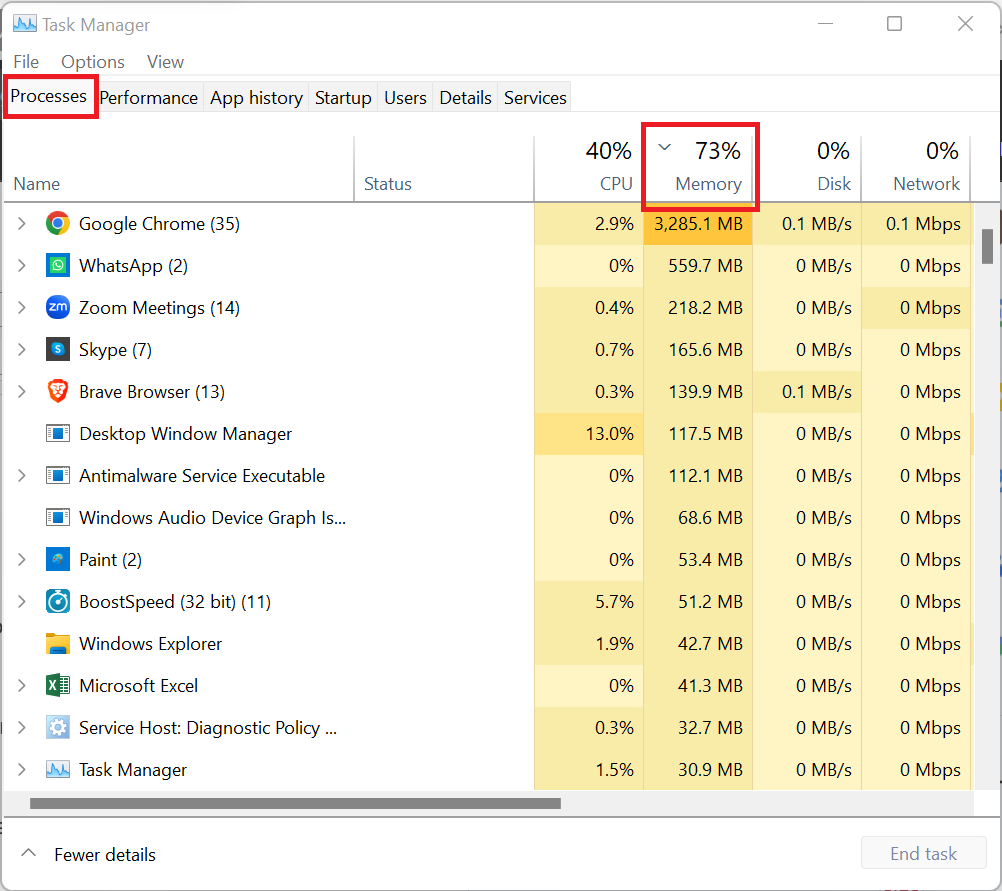Screen dimensions: 1002x891
Task: Collapse view using Fewer details chevron
Action: (29, 854)
